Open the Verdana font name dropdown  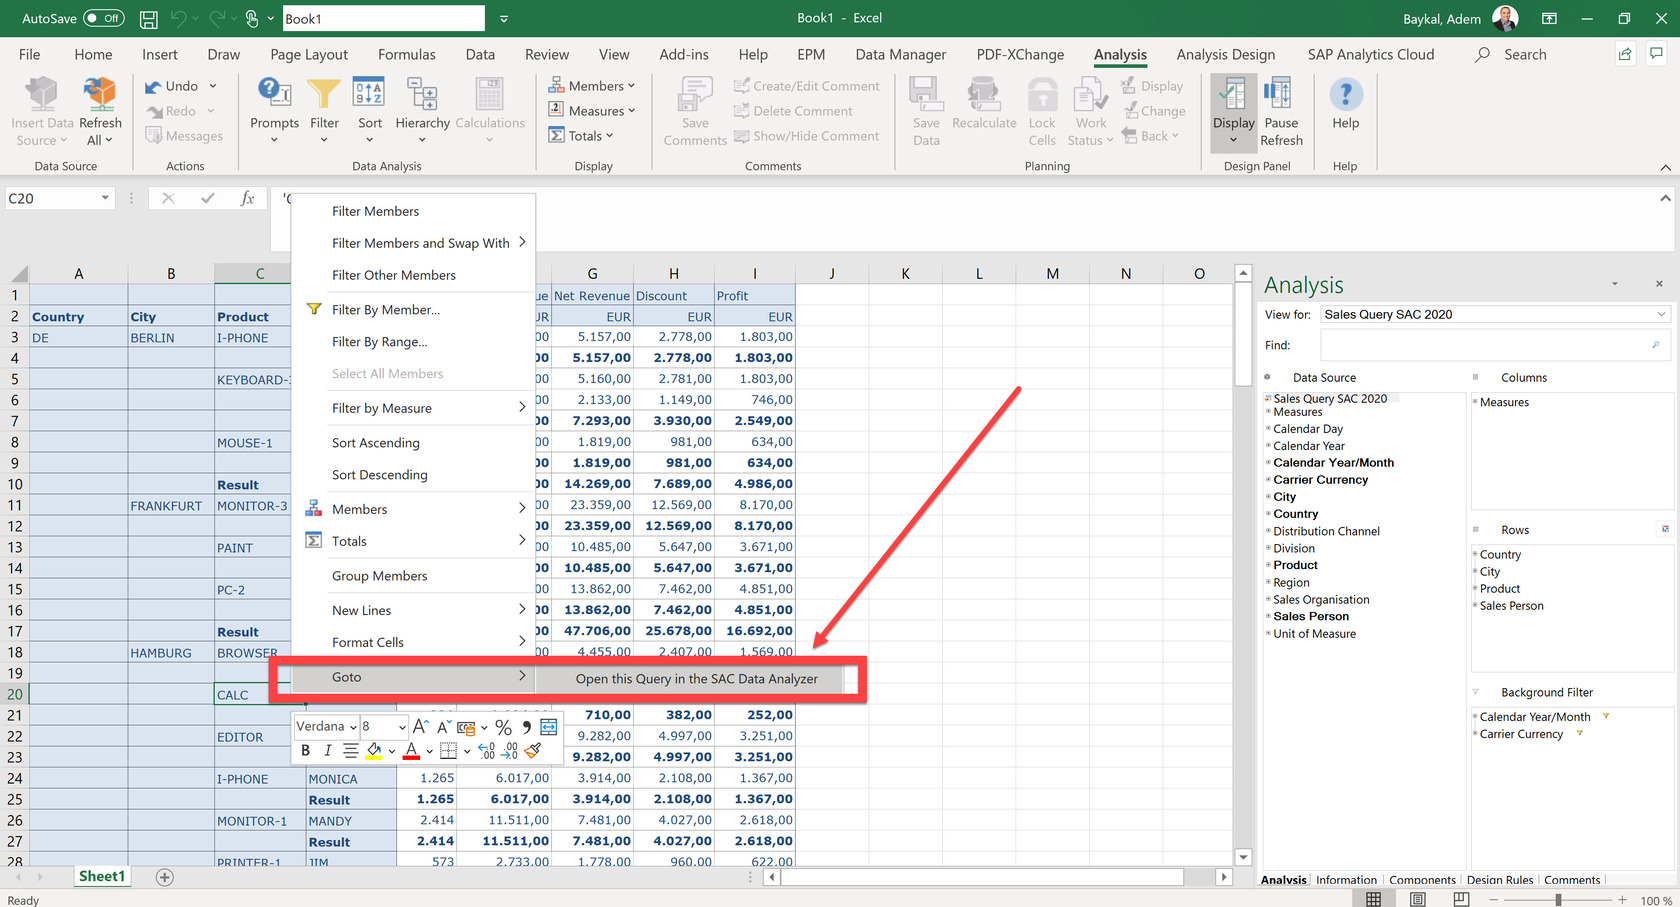pyautogui.click(x=353, y=727)
